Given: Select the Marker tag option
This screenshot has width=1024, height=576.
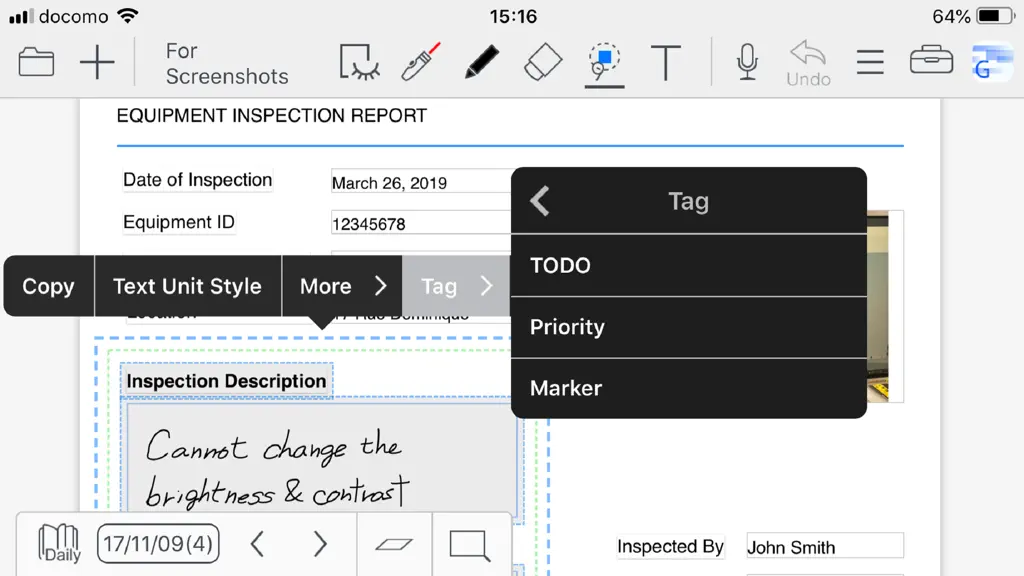Looking at the screenshot, I should click(689, 389).
